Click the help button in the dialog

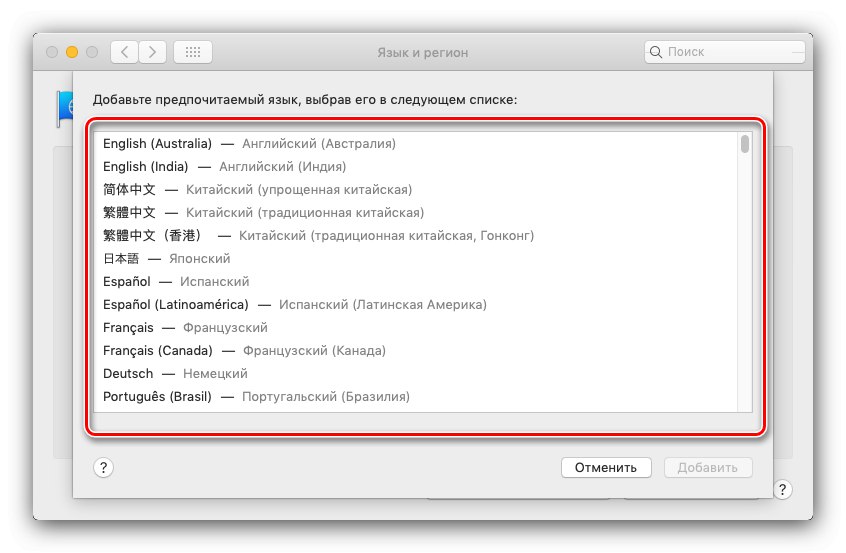tap(103, 467)
